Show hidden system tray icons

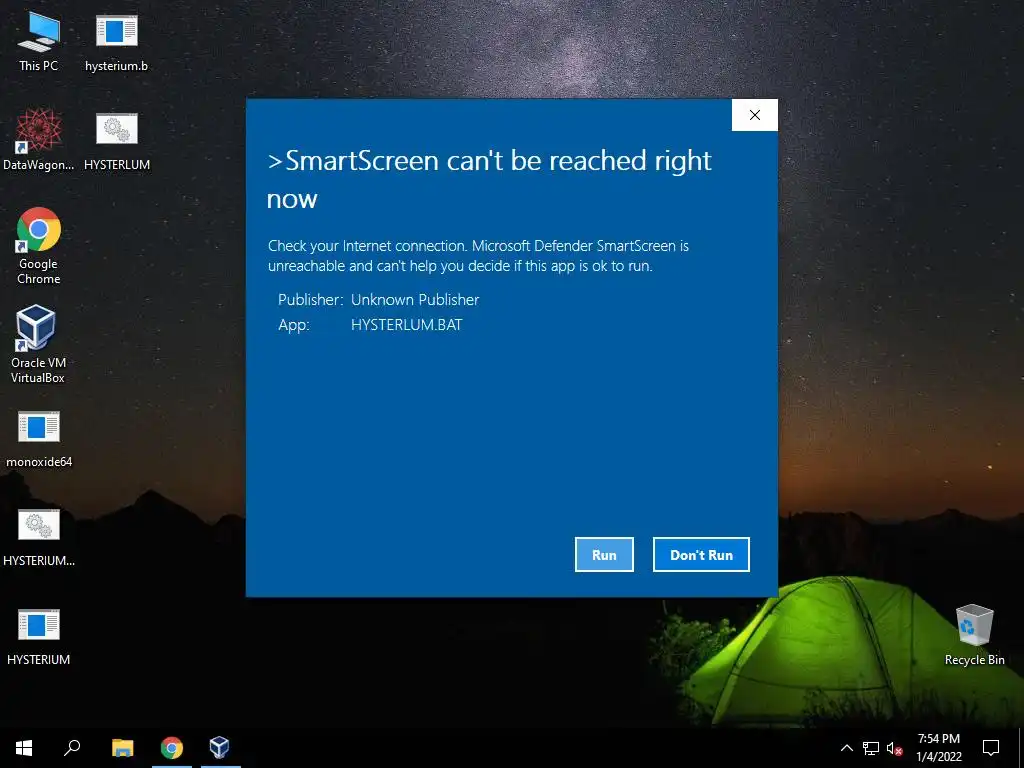tap(846, 748)
